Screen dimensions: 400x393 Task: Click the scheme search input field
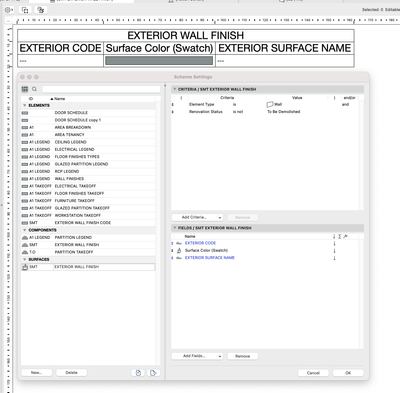tap(101, 89)
